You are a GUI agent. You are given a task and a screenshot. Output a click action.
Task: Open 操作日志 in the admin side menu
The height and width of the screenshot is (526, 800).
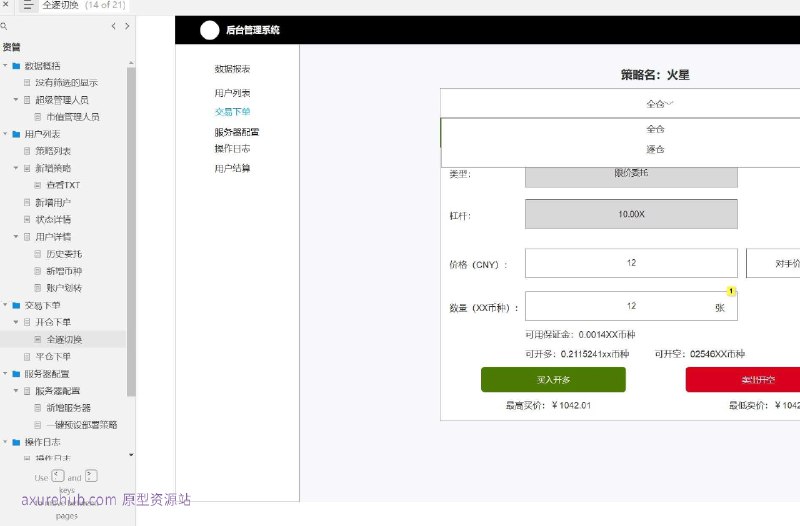232,148
